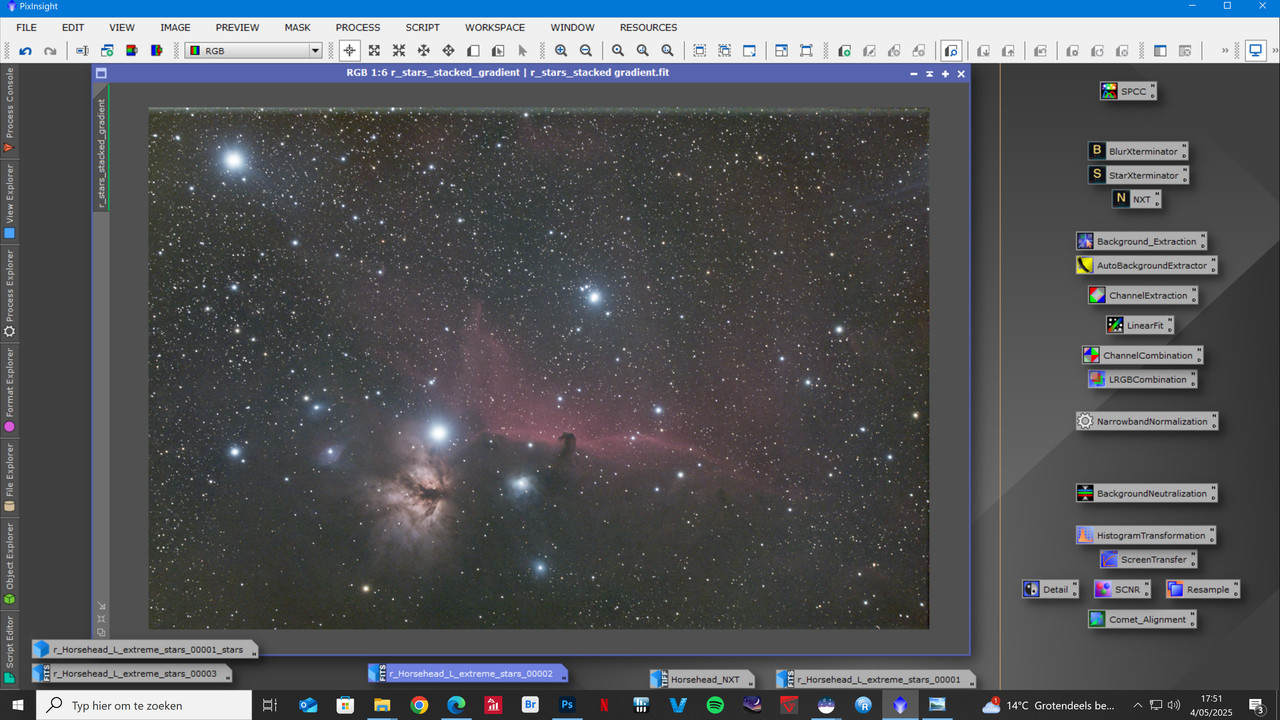Open the SPCC process icon
This screenshot has width=1280, height=720.
click(1126, 90)
